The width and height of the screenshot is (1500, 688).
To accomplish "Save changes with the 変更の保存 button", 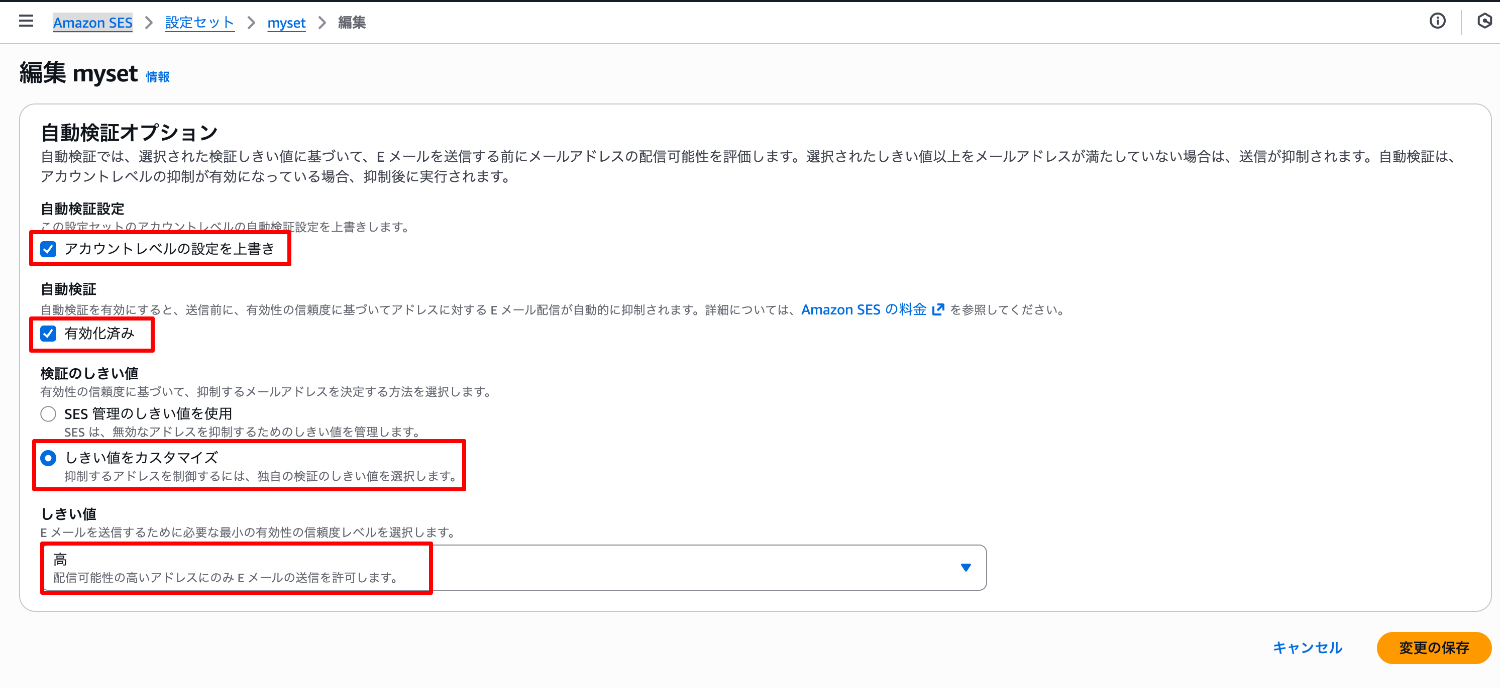I will (1434, 647).
